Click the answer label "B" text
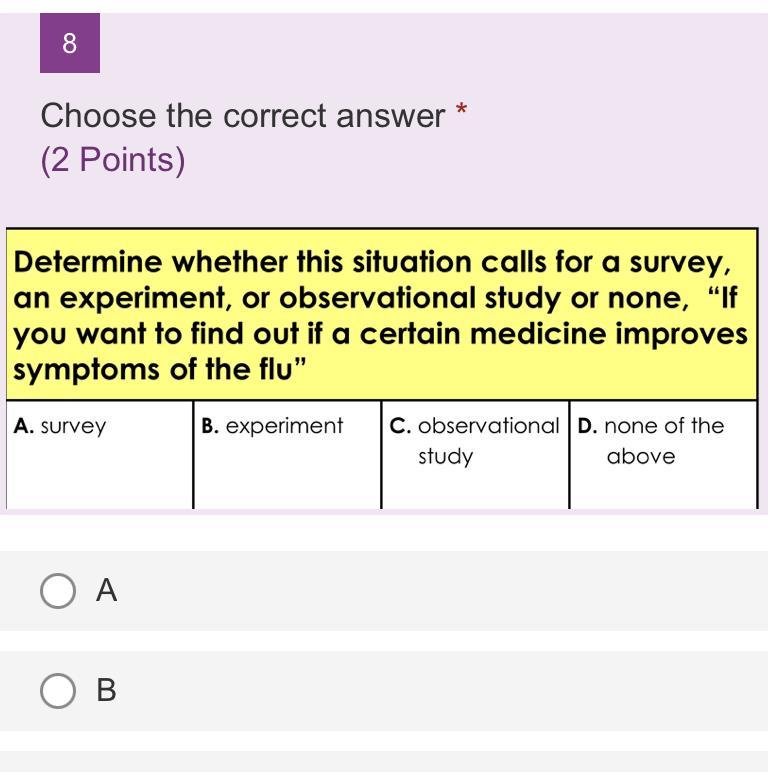 coord(107,691)
